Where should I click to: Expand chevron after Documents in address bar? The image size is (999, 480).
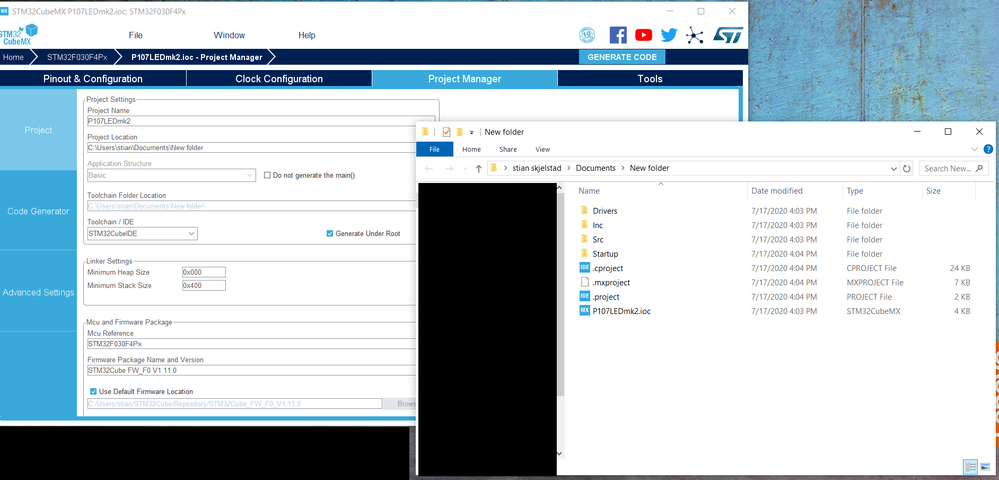(622, 168)
